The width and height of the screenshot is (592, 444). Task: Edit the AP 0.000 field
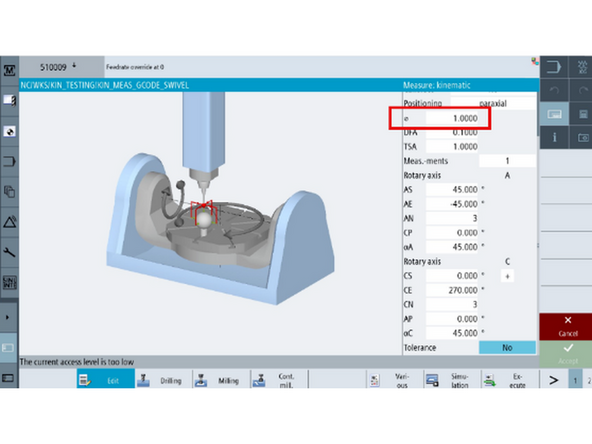pos(452,319)
